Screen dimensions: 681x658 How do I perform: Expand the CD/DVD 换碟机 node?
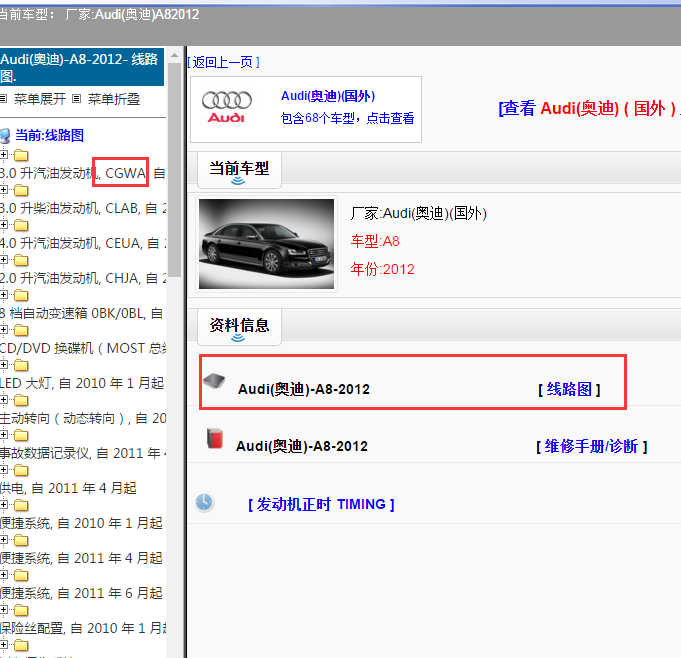(3, 330)
